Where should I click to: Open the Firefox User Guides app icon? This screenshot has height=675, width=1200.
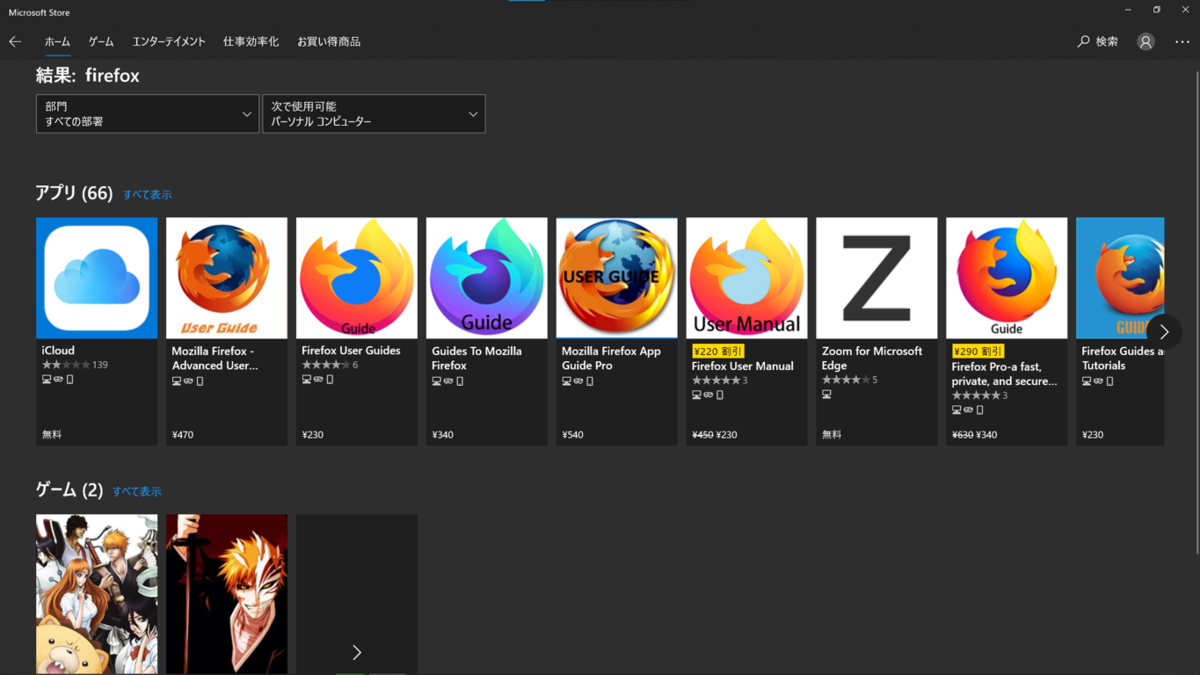click(356, 278)
